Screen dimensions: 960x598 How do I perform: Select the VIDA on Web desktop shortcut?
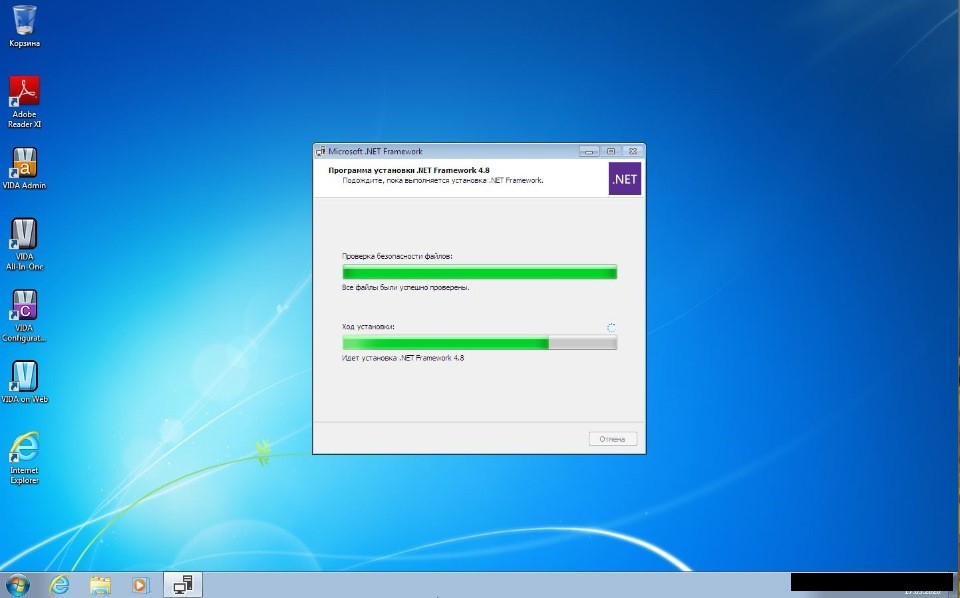tap(24, 383)
